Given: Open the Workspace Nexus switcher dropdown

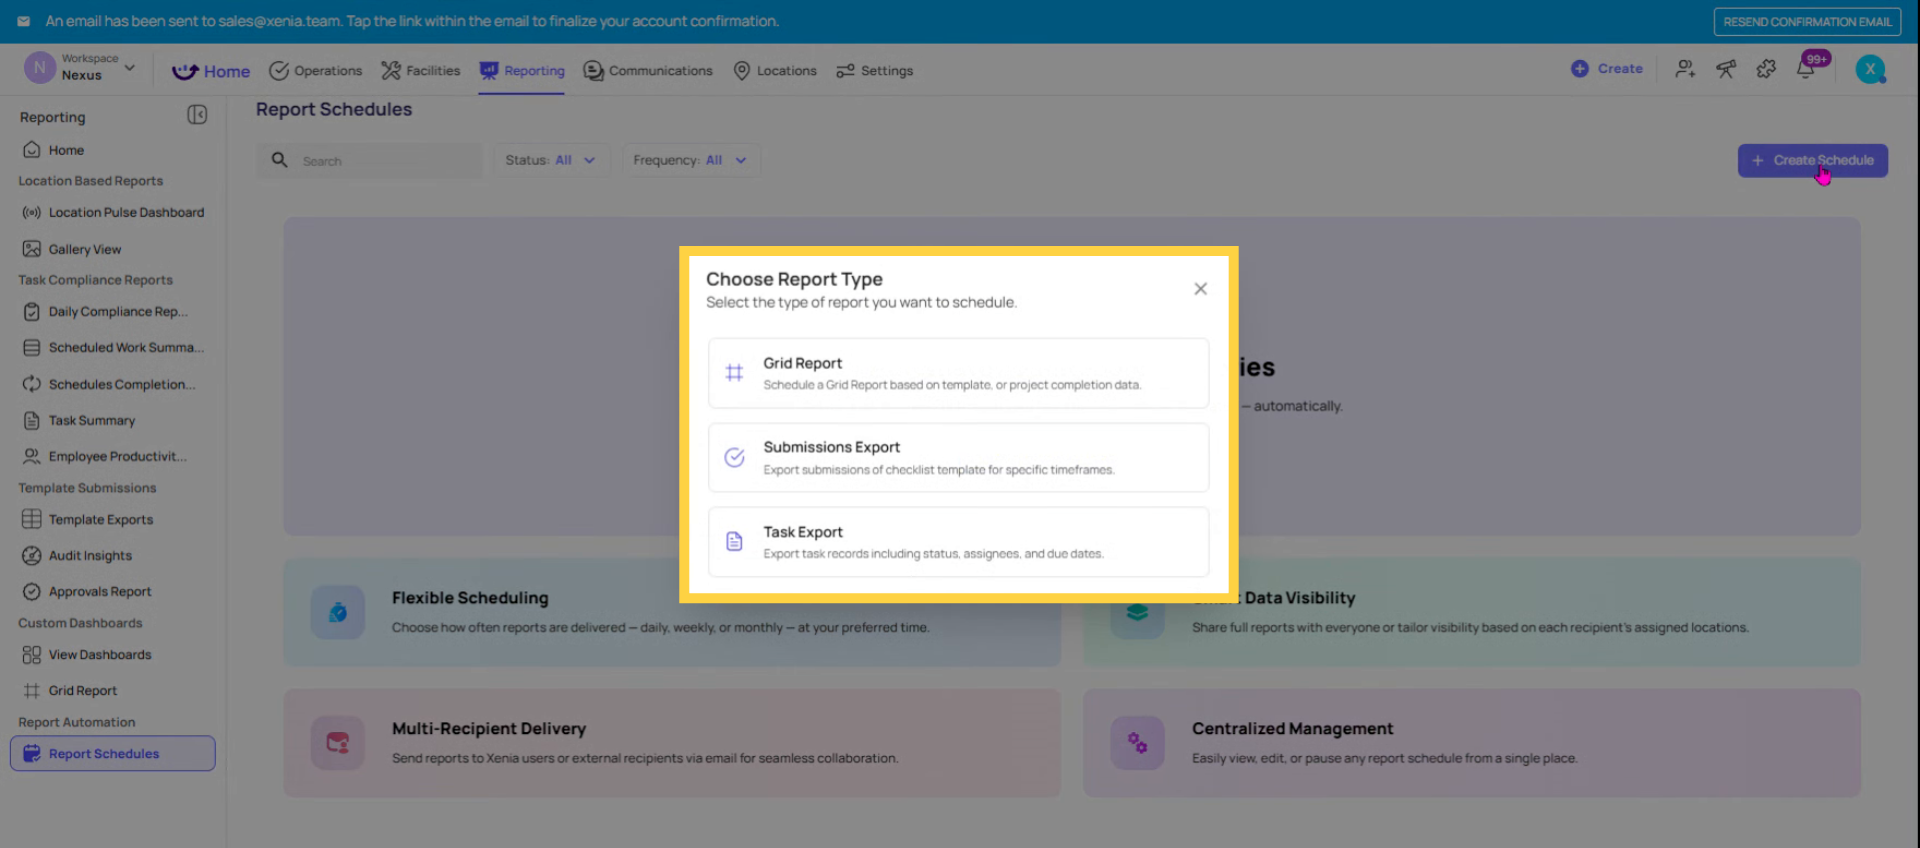Looking at the screenshot, I should (x=80, y=68).
